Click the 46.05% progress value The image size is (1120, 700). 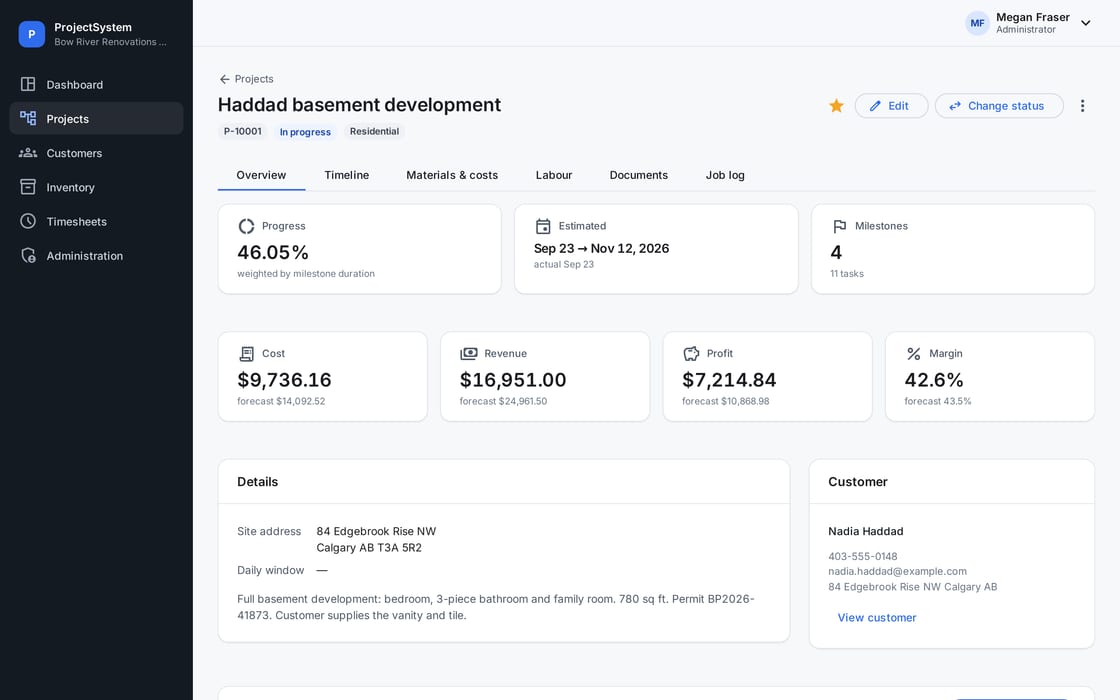[x=273, y=252]
